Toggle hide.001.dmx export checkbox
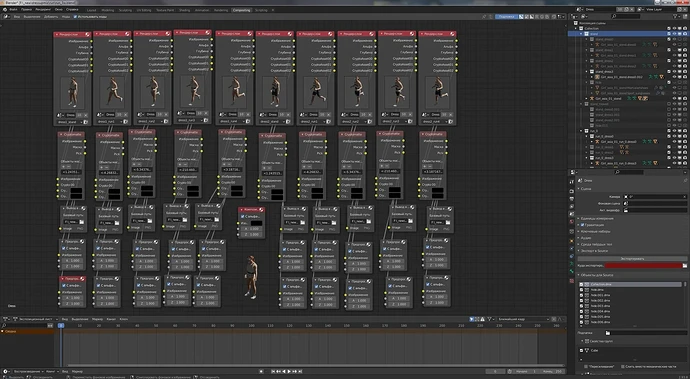The width and height of the screenshot is (690, 379). 581,295
